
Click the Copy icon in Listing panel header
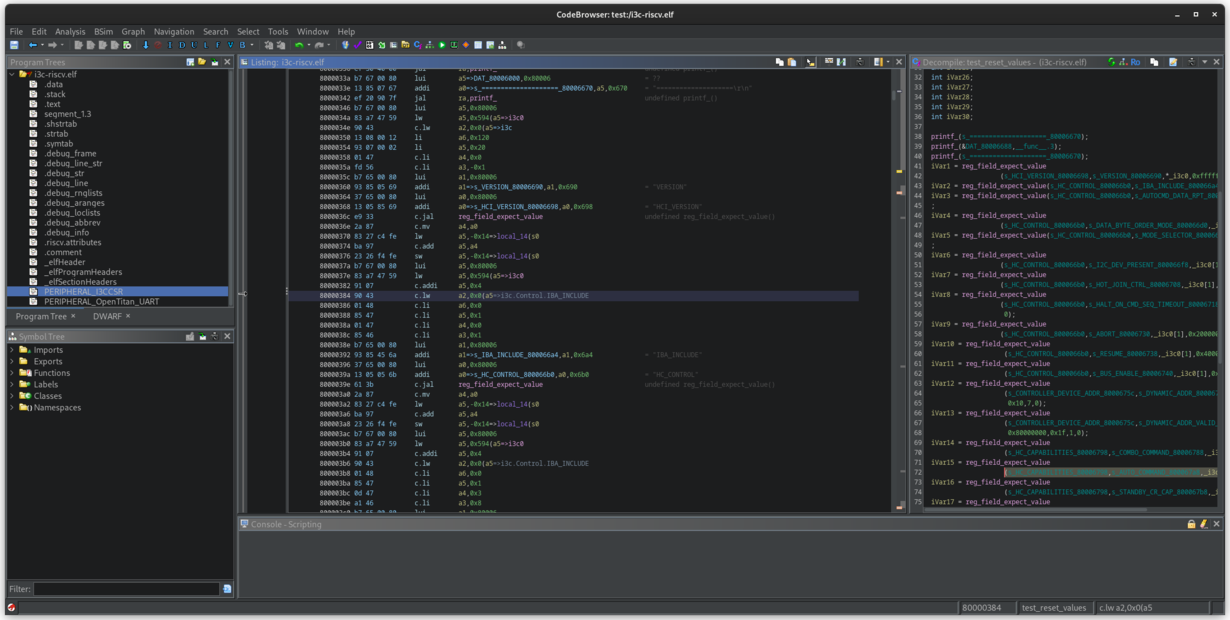[779, 62]
